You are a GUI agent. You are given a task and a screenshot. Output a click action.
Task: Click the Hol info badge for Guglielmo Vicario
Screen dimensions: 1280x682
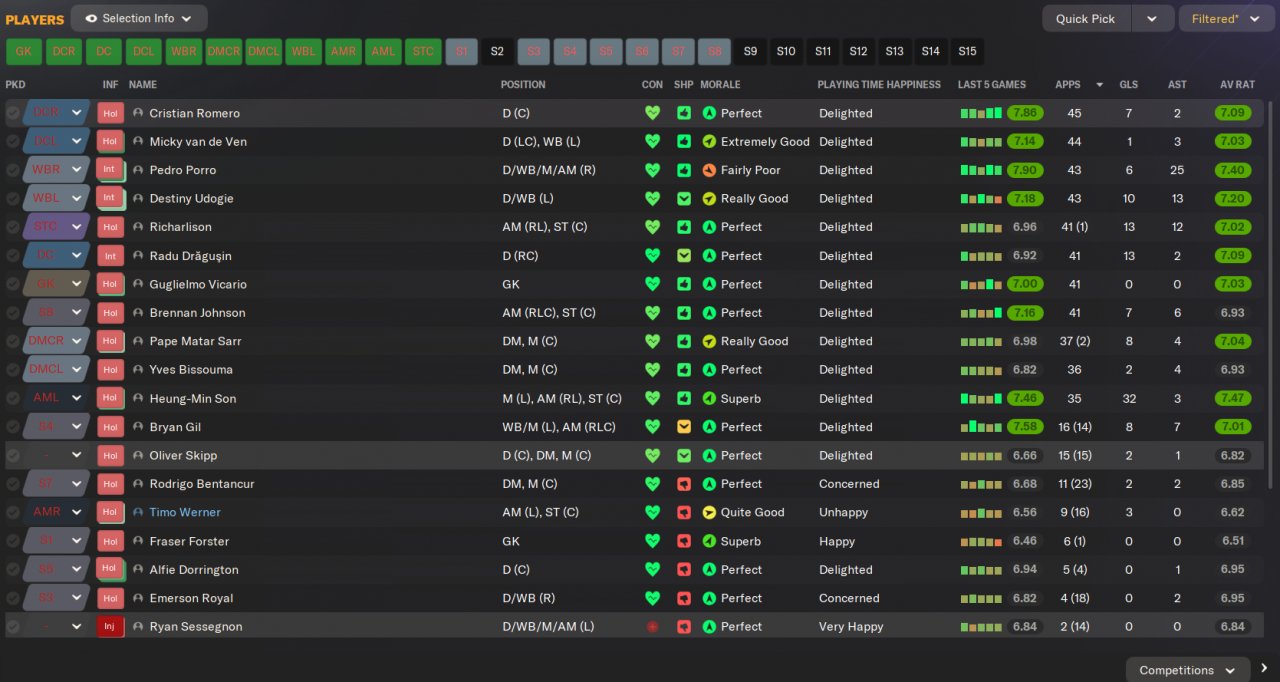[x=110, y=284]
